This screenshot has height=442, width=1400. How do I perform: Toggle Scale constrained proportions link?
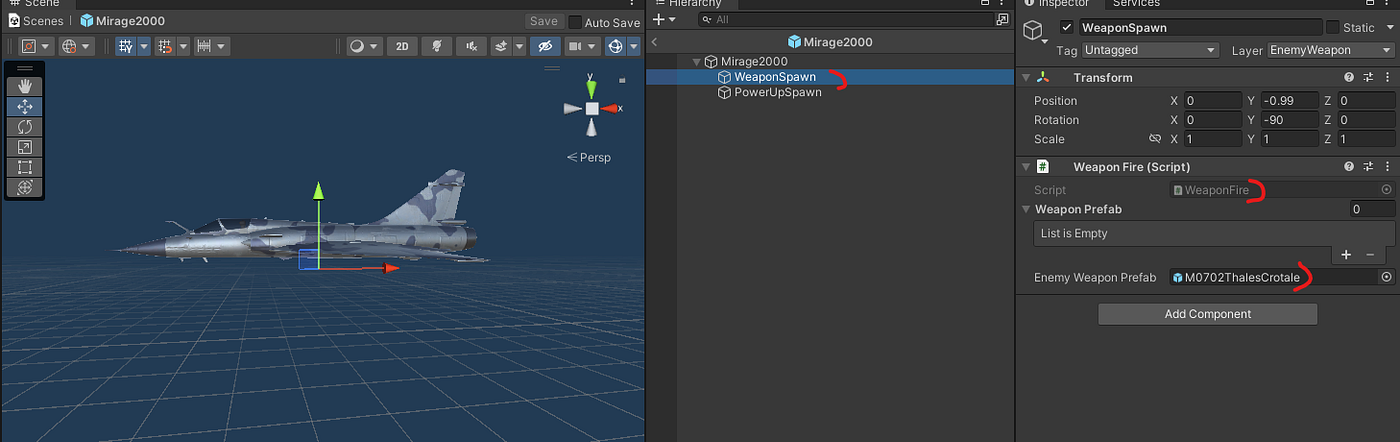tap(1155, 139)
